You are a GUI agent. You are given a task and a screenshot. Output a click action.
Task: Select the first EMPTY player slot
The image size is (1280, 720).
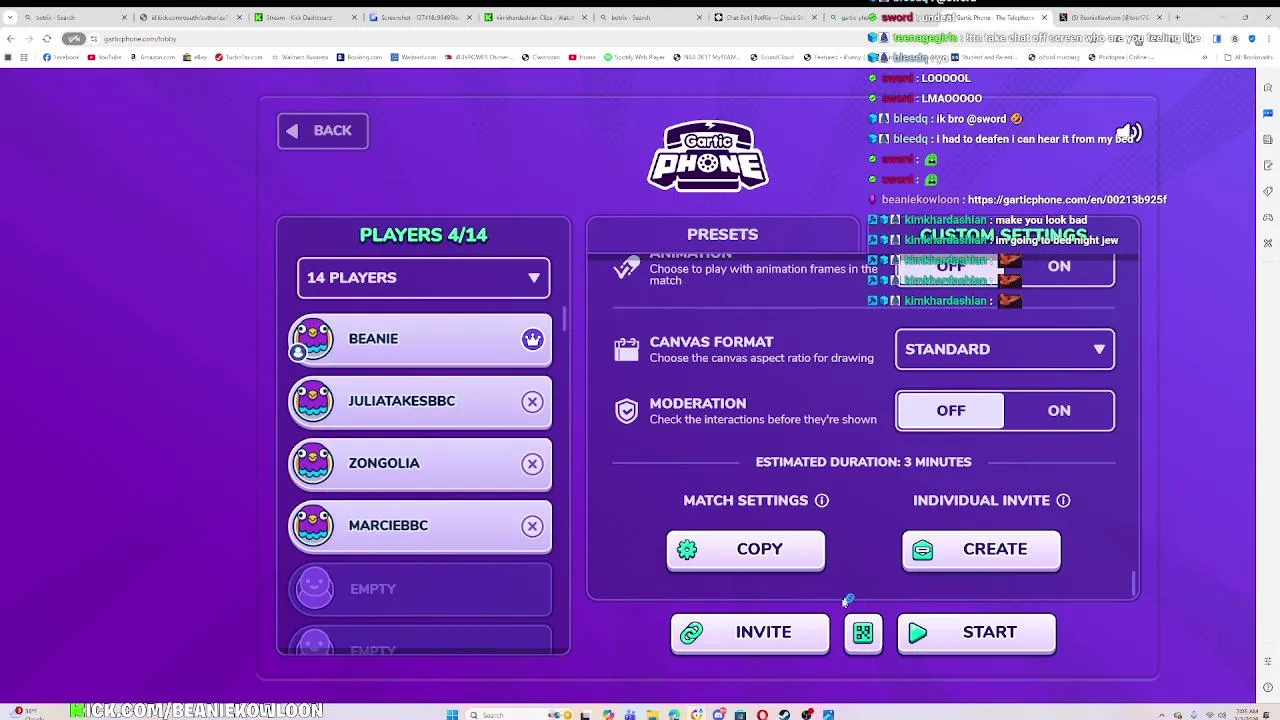point(420,589)
